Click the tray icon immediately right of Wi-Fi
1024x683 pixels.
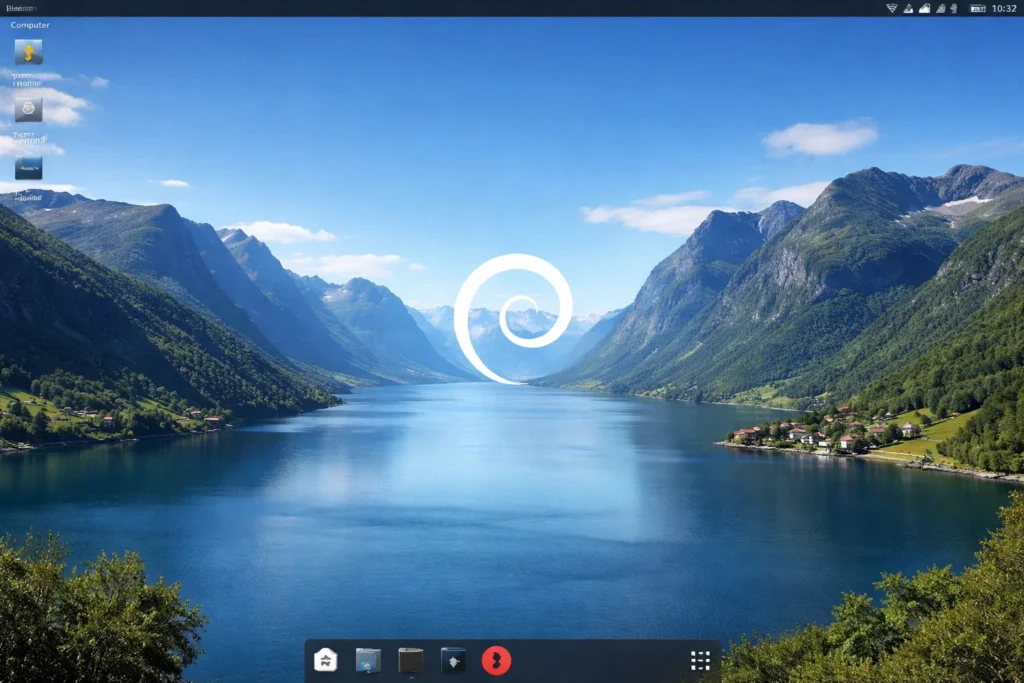909,8
